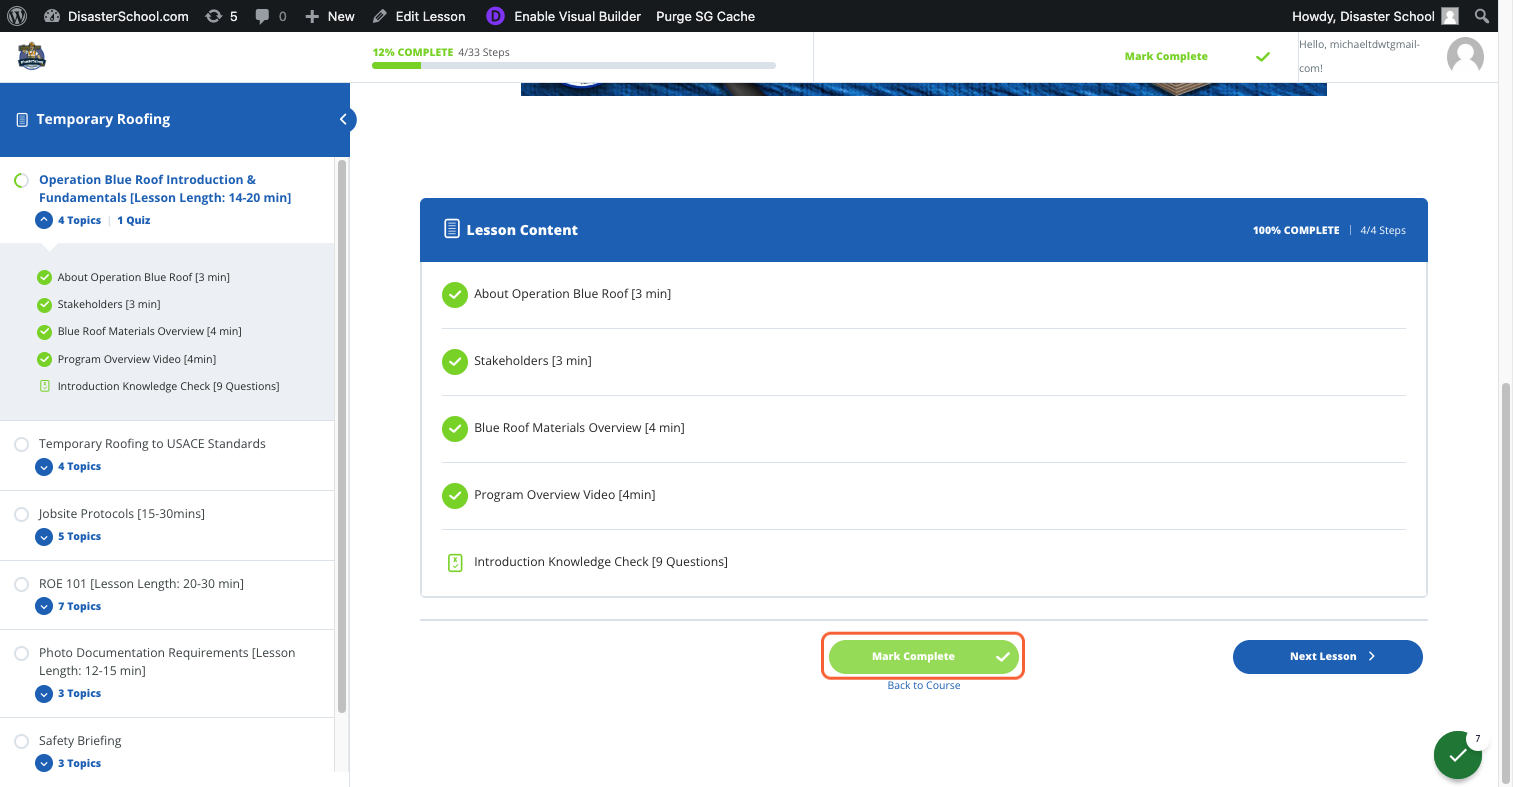Click Edit Lesson in admin bar
This screenshot has width=1513, height=787.
pos(419,16)
